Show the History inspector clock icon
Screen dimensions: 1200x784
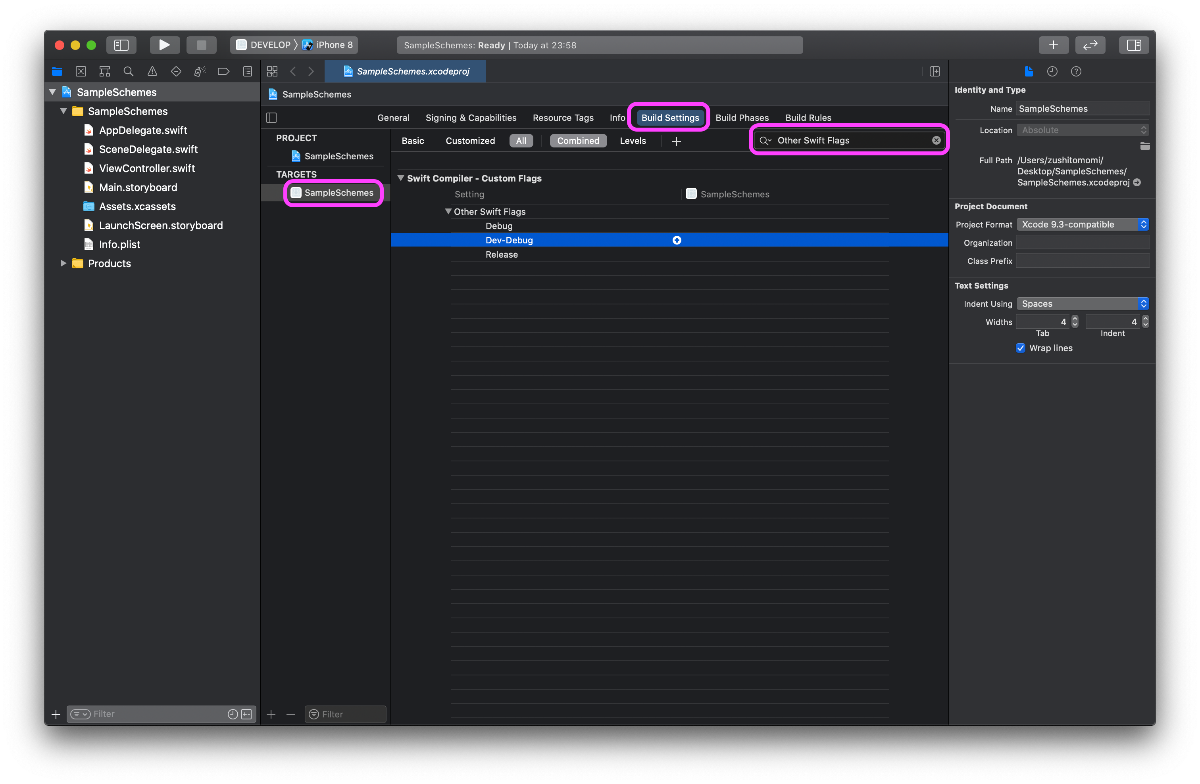[1052, 72]
